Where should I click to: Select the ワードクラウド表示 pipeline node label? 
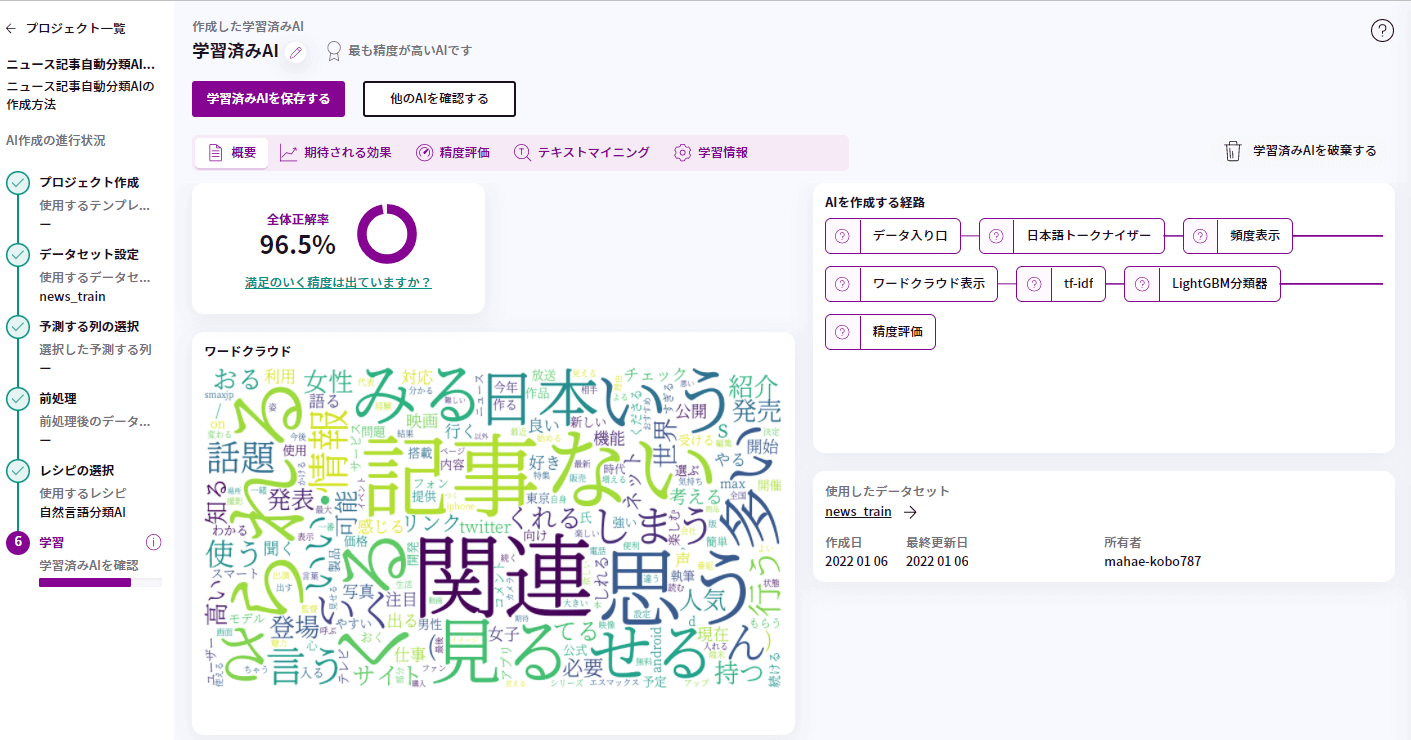point(928,284)
